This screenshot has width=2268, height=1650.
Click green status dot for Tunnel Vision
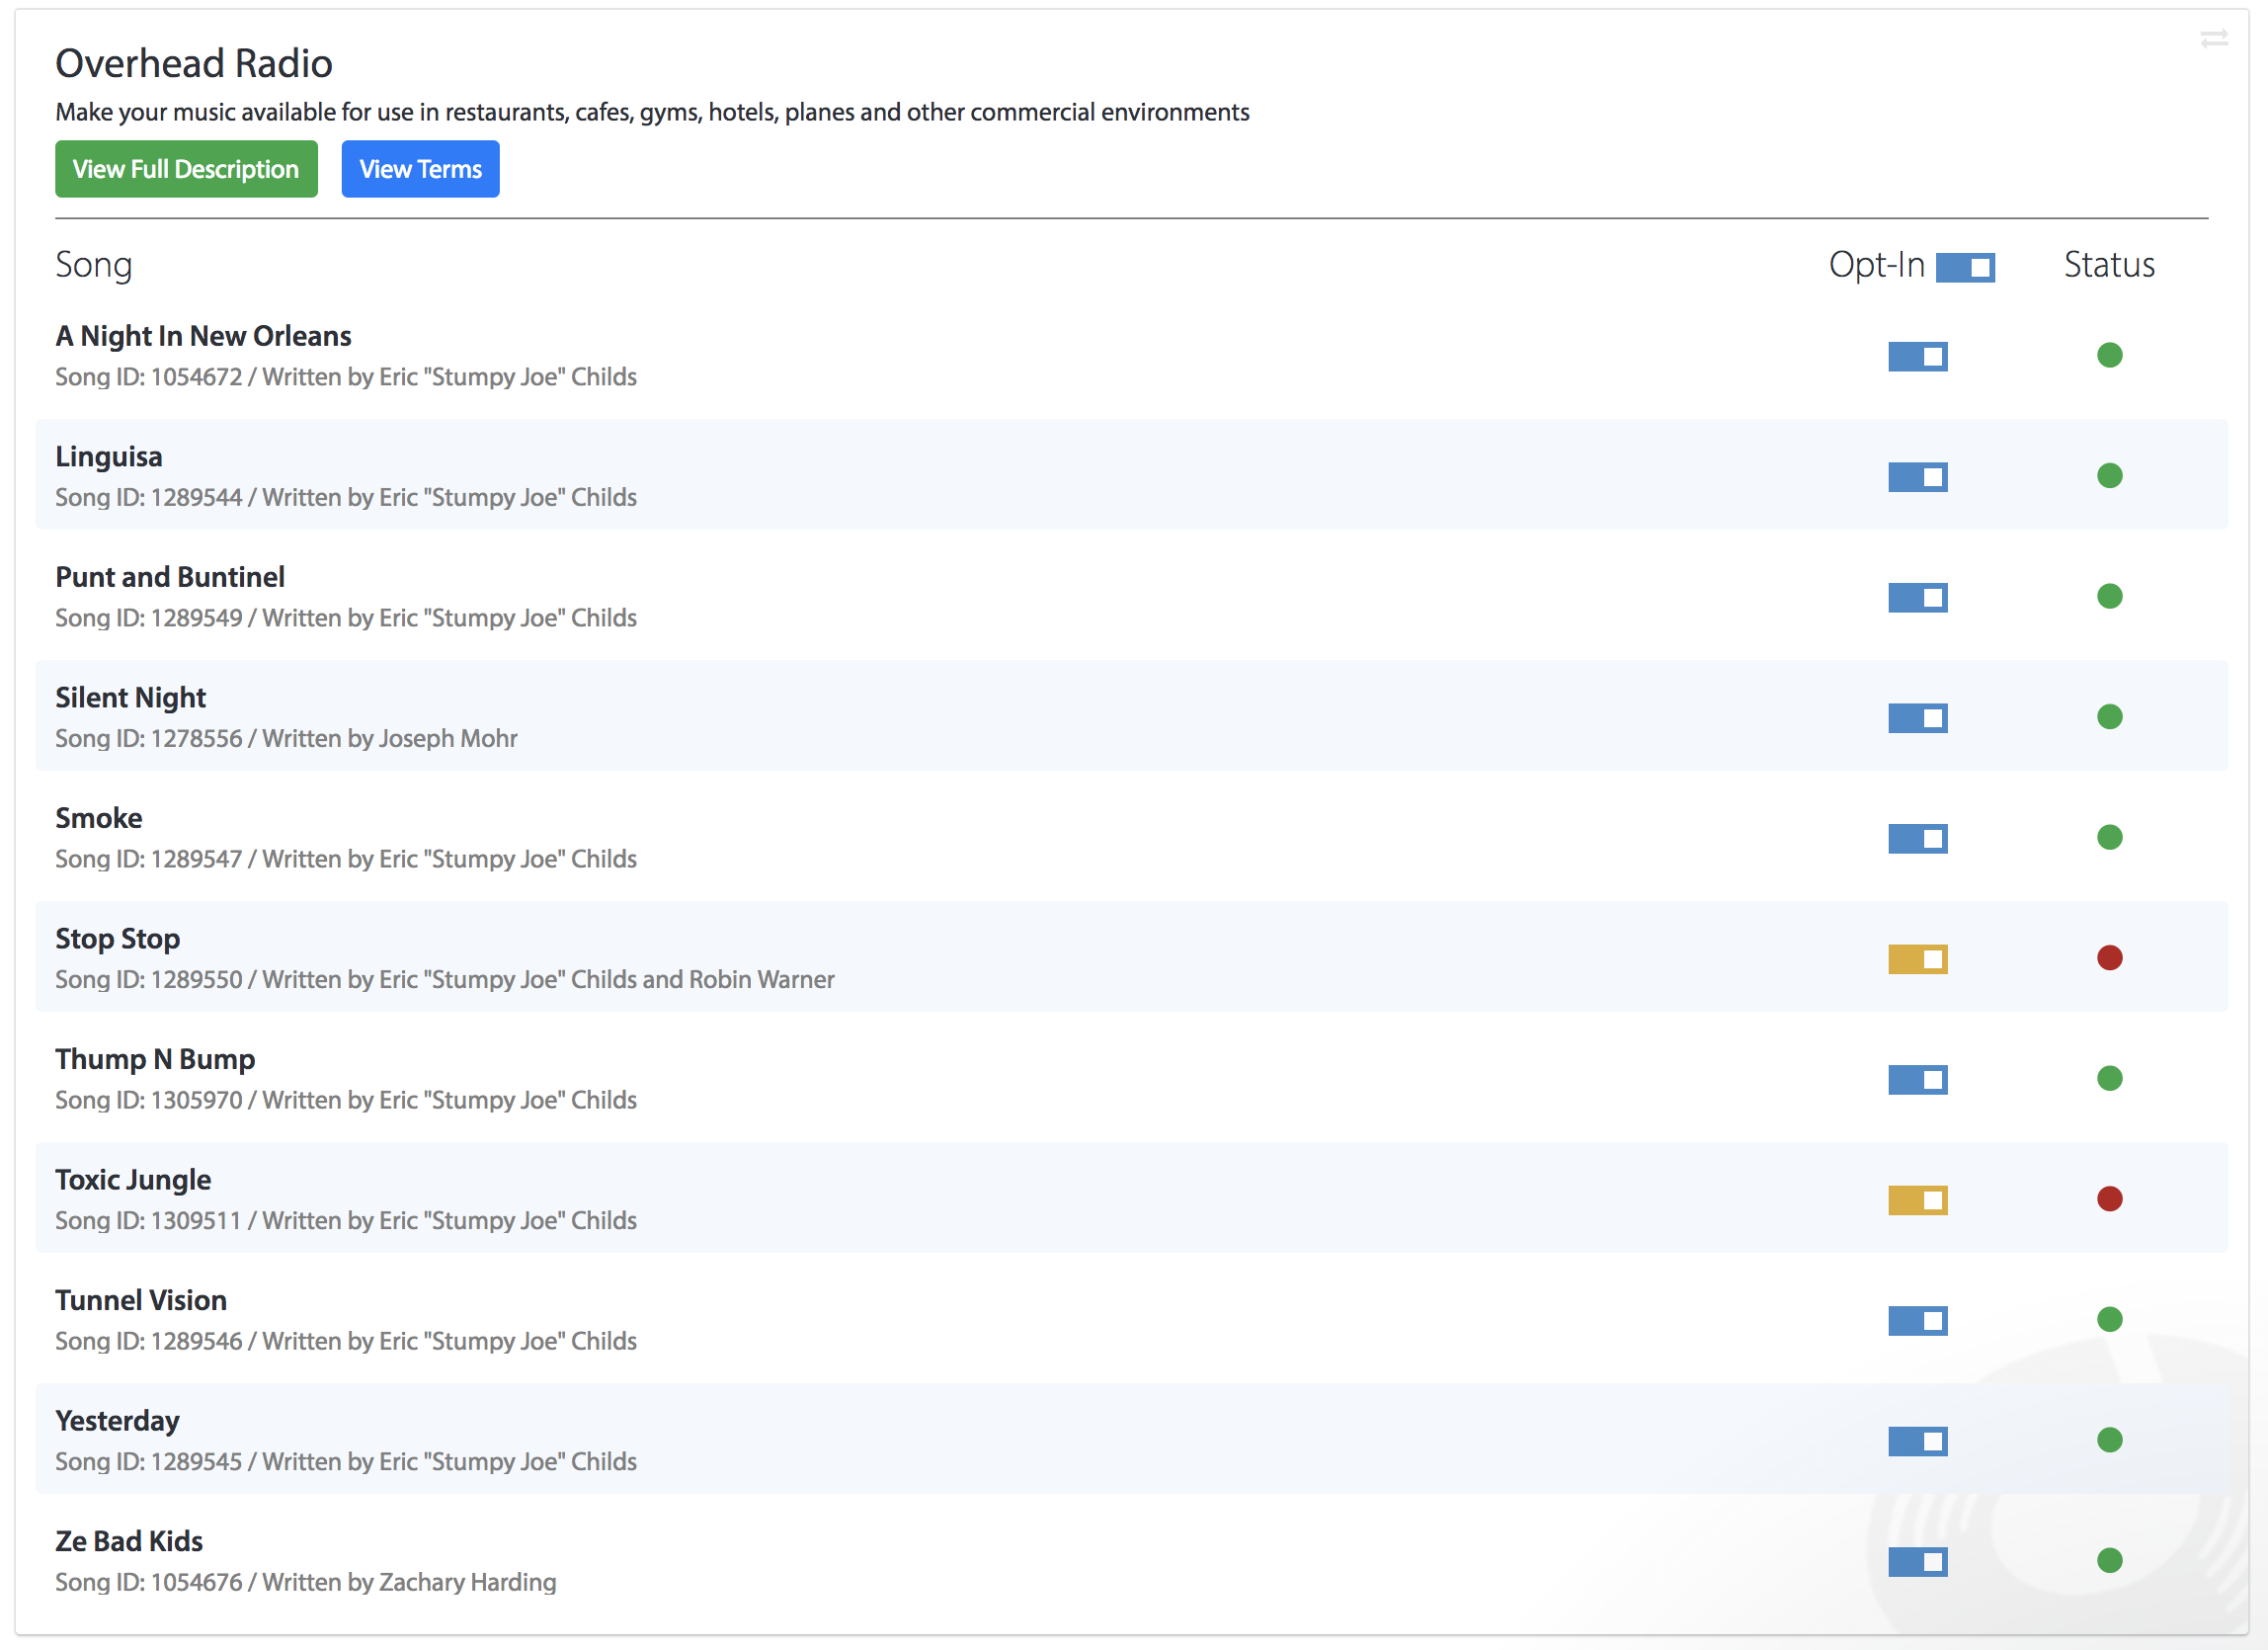click(2109, 1319)
